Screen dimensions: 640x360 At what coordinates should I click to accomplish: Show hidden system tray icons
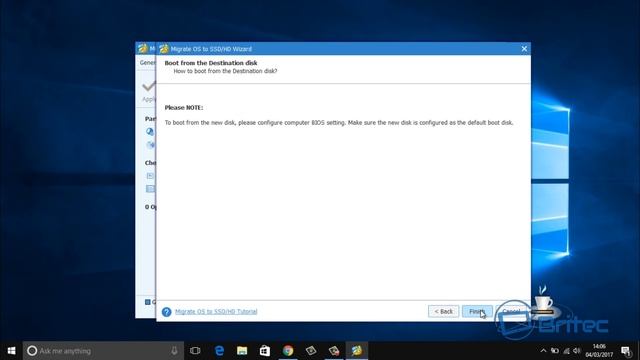click(x=543, y=351)
